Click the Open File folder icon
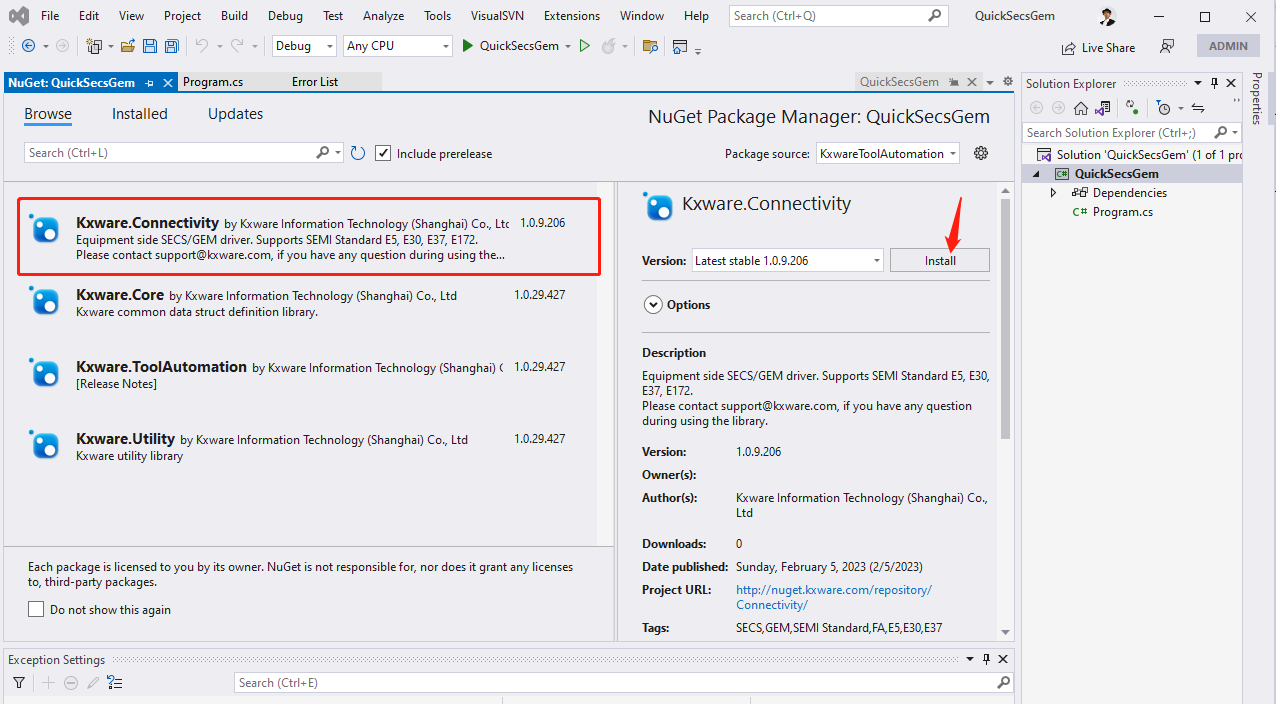This screenshot has width=1276, height=704. click(128, 46)
